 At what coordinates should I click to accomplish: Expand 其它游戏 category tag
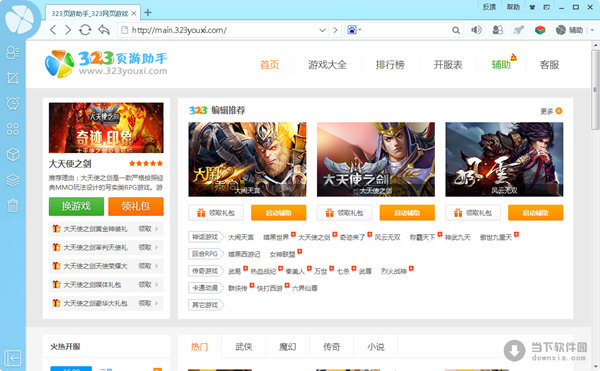[205, 305]
